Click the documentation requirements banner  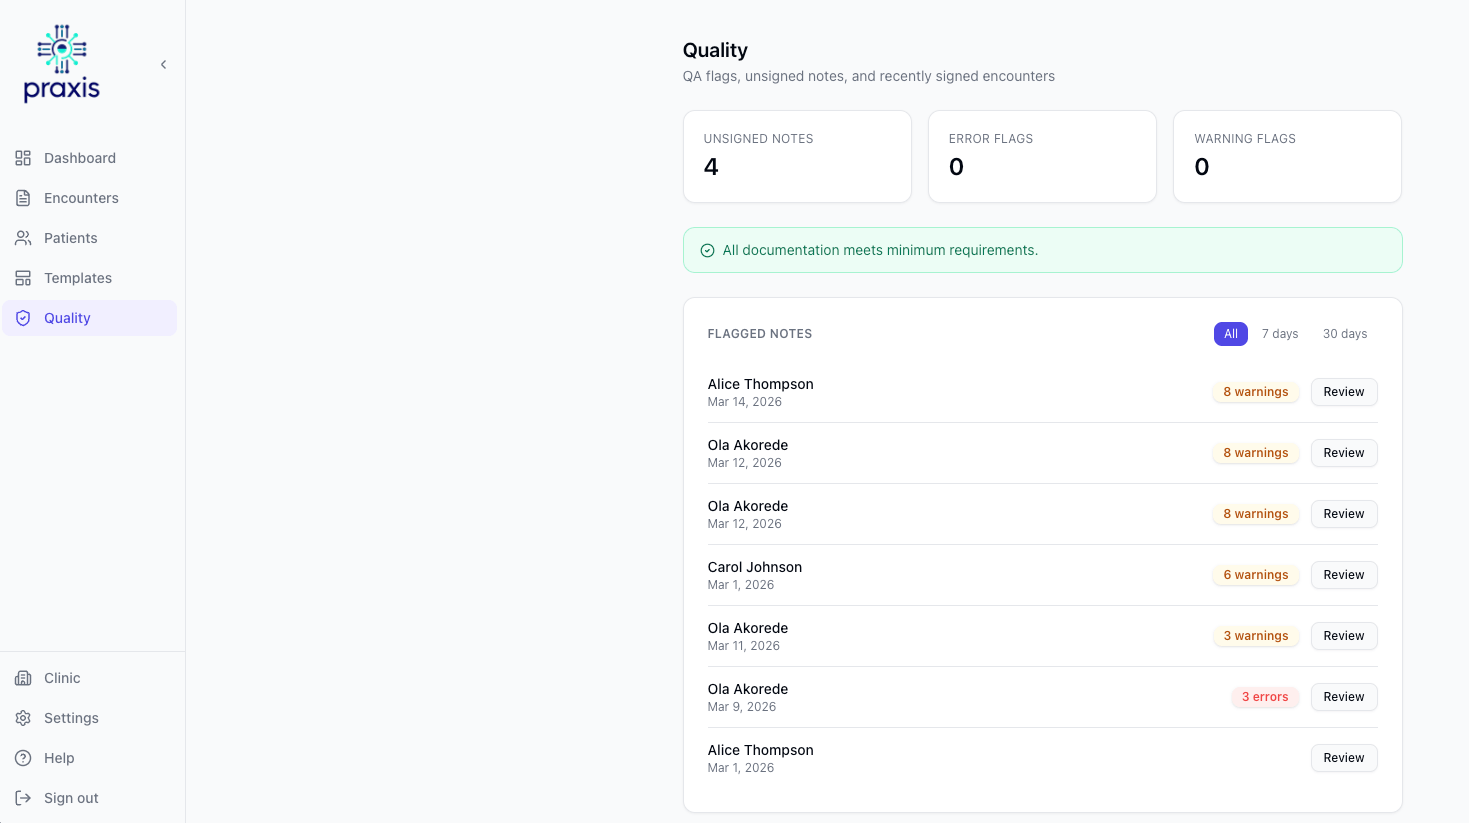[x=1042, y=250]
